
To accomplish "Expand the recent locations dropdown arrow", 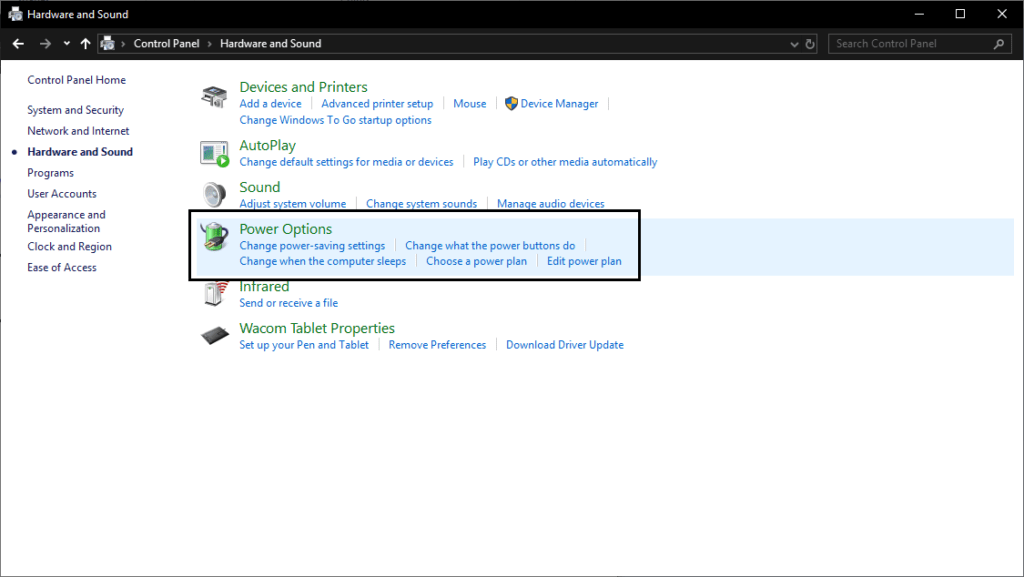I will click(67, 44).
